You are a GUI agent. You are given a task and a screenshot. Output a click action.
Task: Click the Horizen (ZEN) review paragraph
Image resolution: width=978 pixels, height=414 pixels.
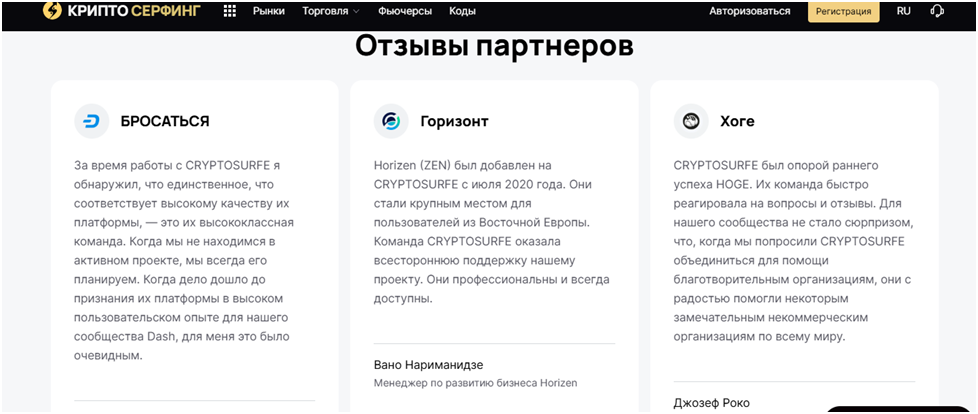tap(491, 232)
